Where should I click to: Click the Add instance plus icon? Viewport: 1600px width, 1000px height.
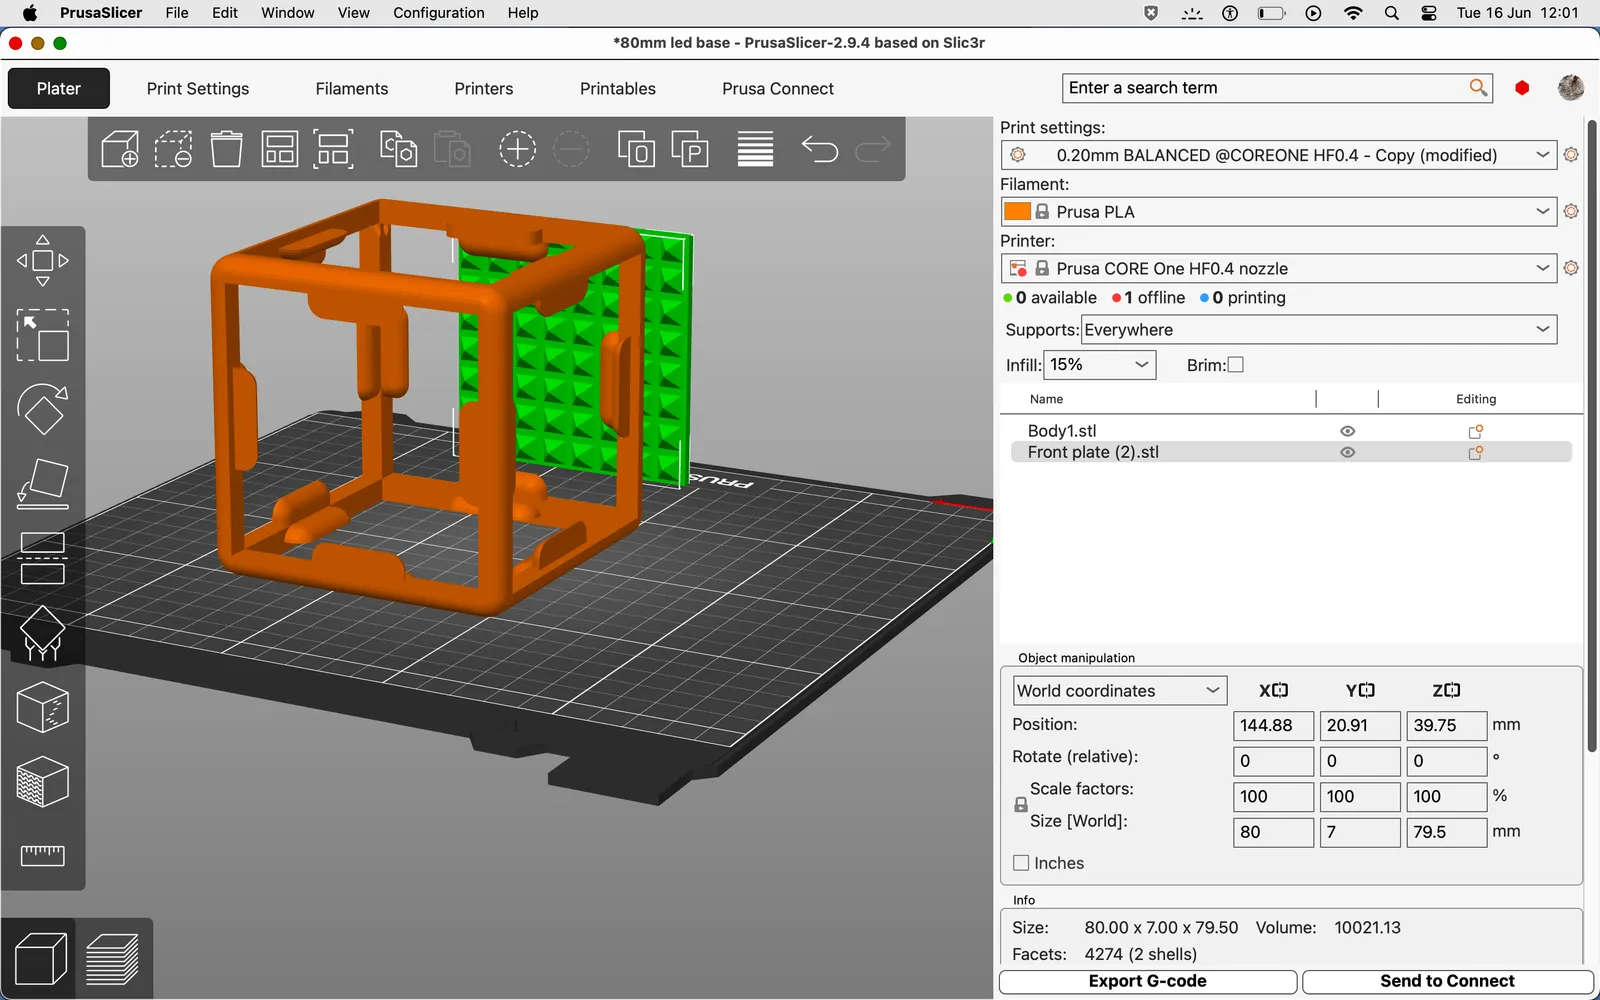click(517, 150)
